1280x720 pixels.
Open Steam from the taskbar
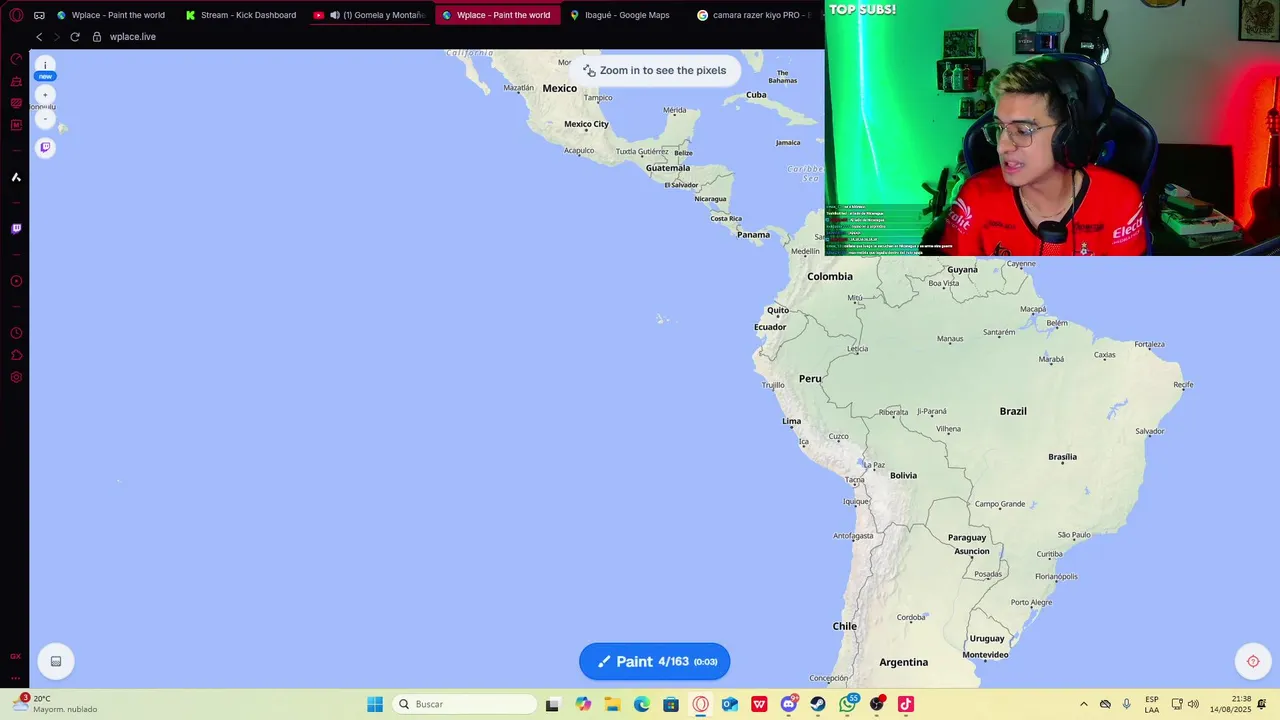(x=818, y=704)
